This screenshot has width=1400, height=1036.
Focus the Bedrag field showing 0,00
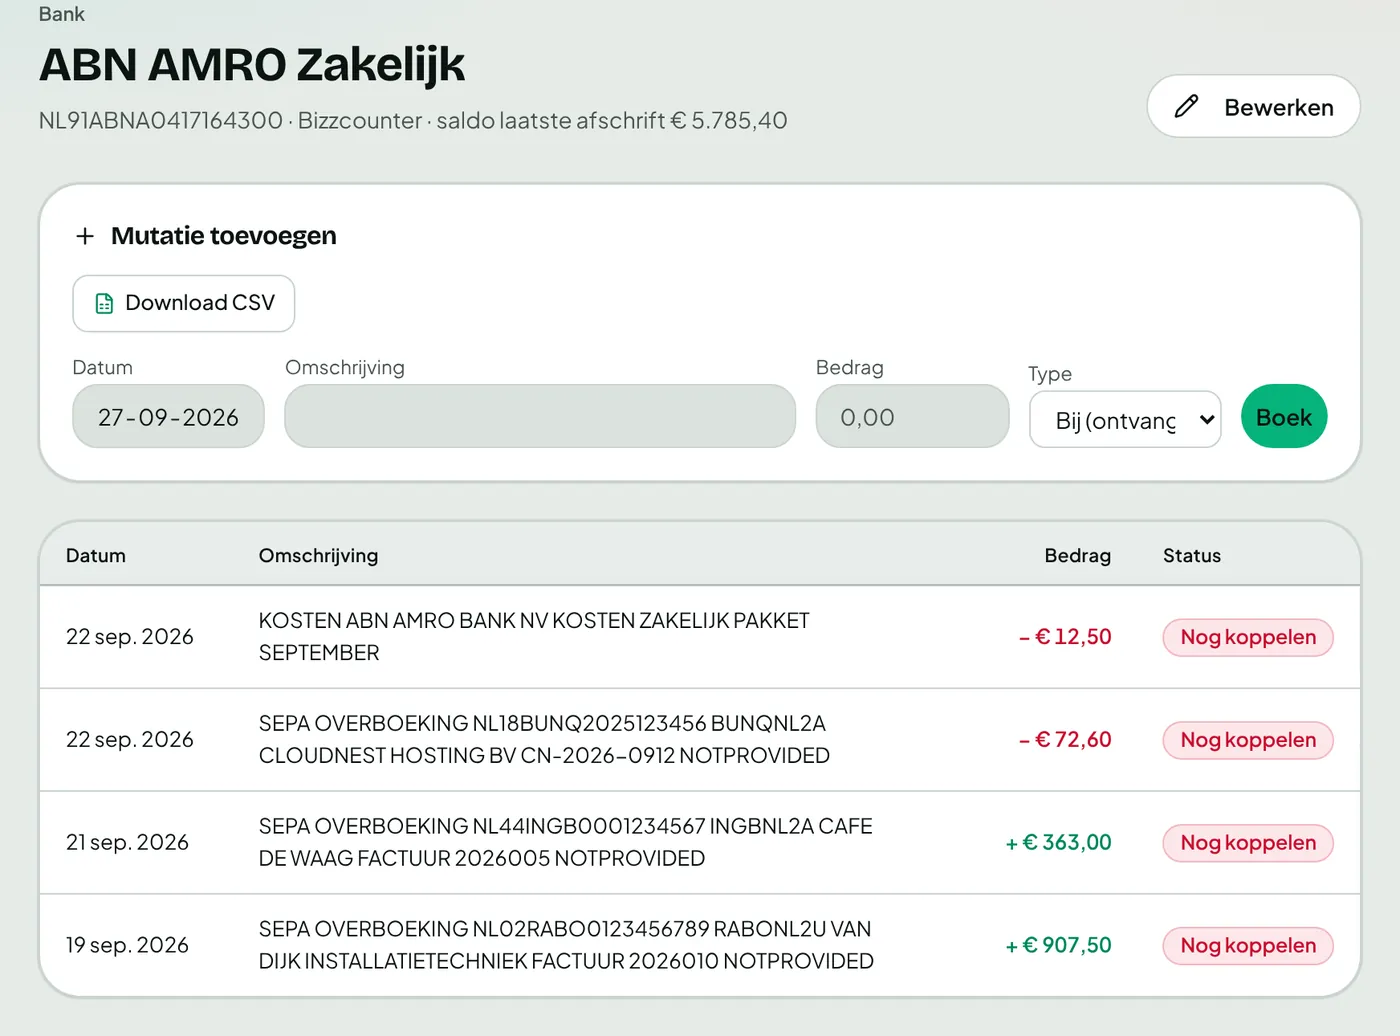pos(912,416)
